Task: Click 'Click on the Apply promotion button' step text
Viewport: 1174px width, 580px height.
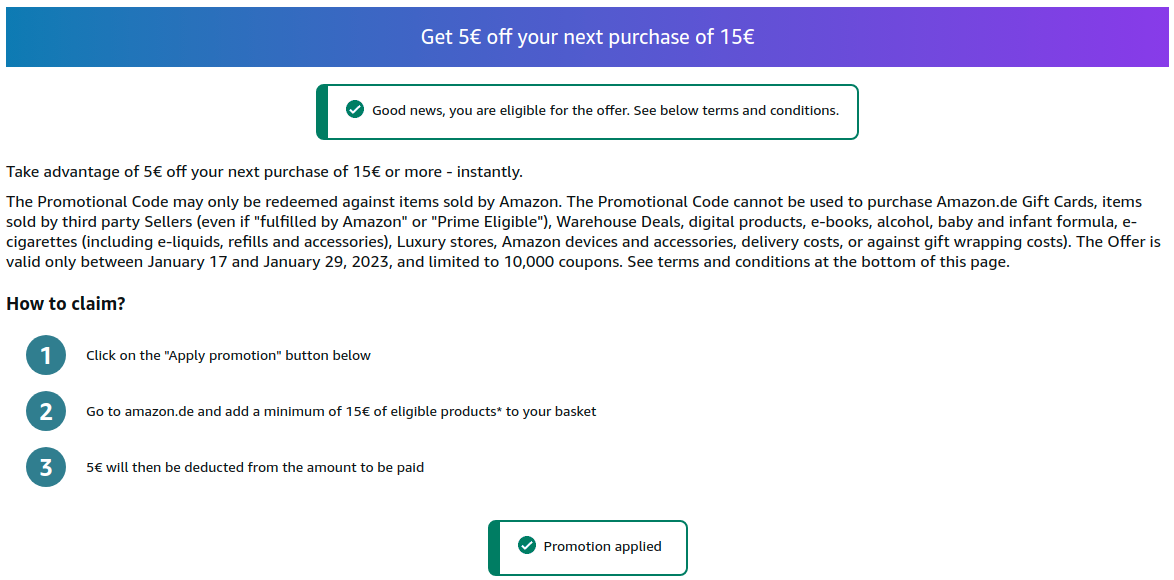Action: (x=228, y=355)
